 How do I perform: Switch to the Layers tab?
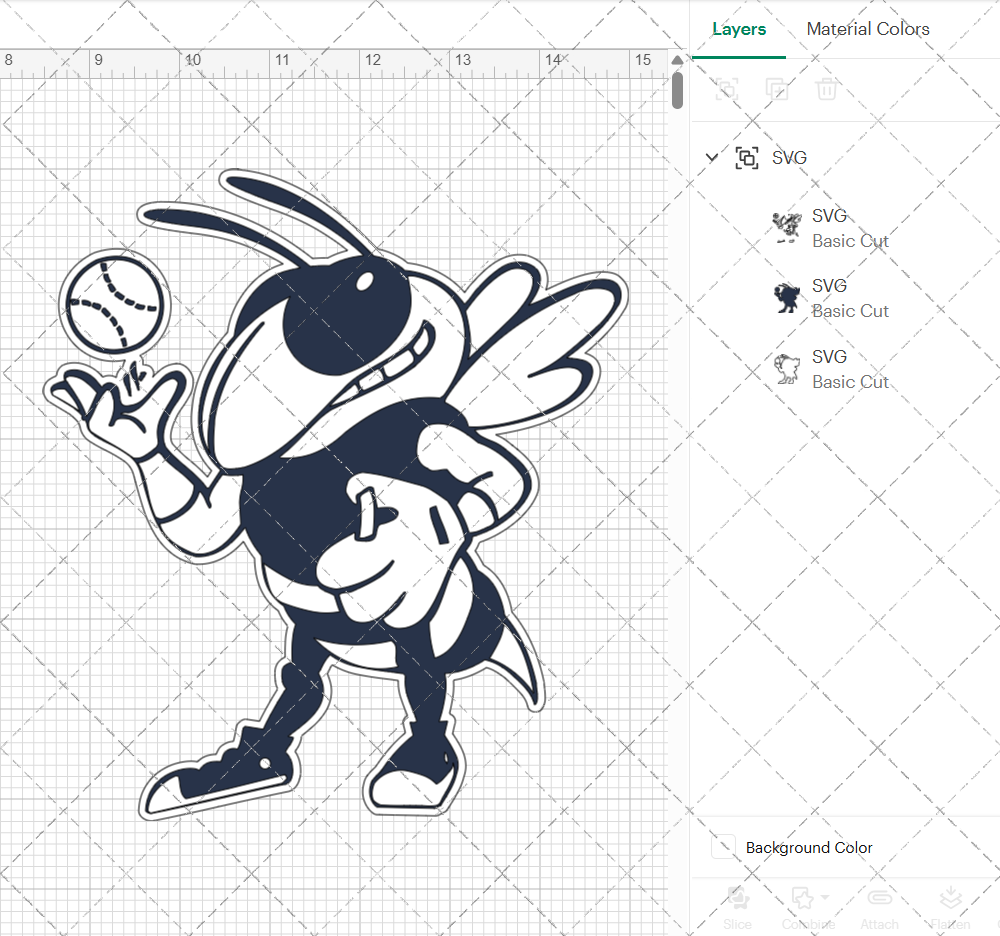coord(739,29)
